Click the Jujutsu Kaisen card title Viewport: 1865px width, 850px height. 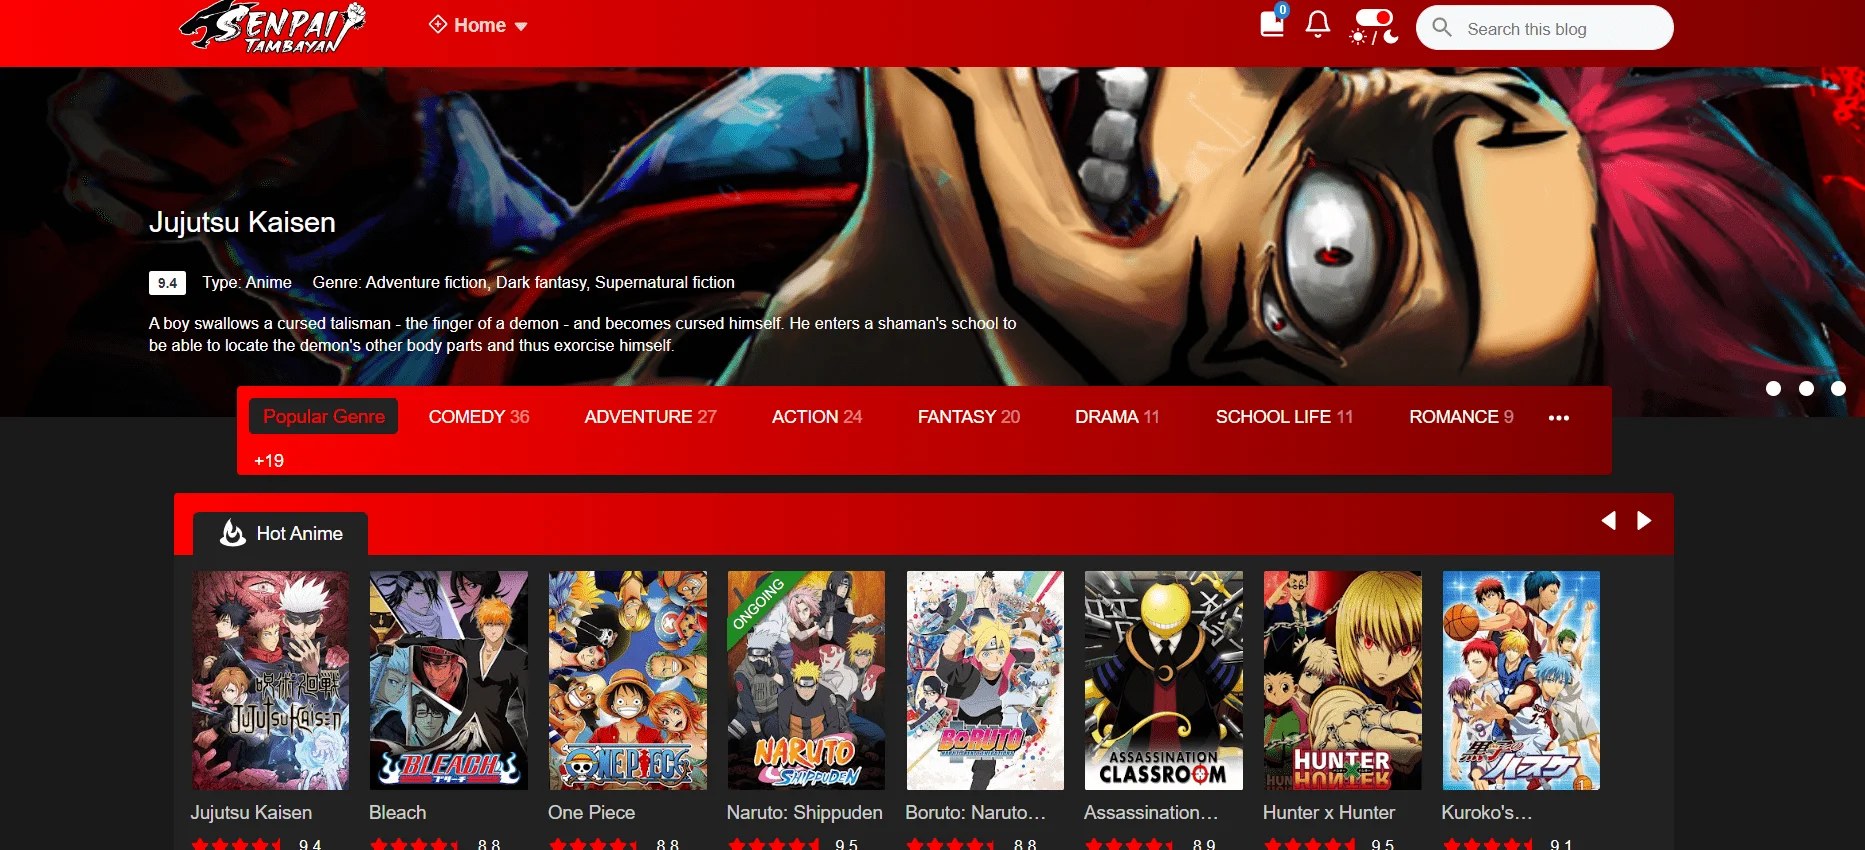(x=251, y=813)
